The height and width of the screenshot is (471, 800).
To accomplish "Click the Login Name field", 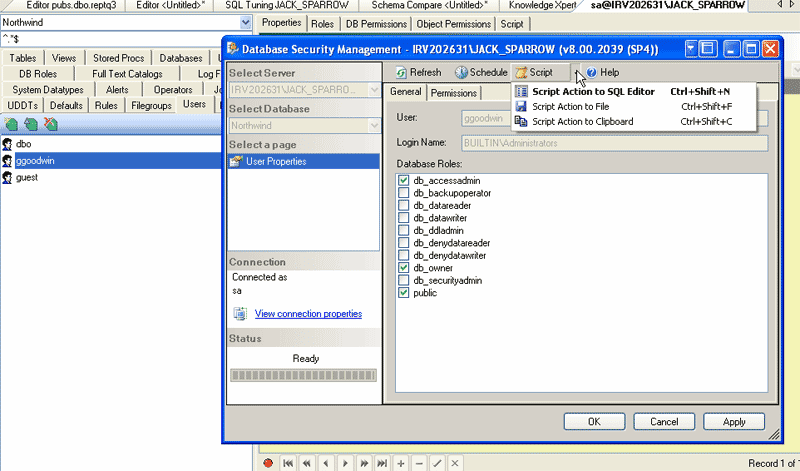I will (x=615, y=143).
